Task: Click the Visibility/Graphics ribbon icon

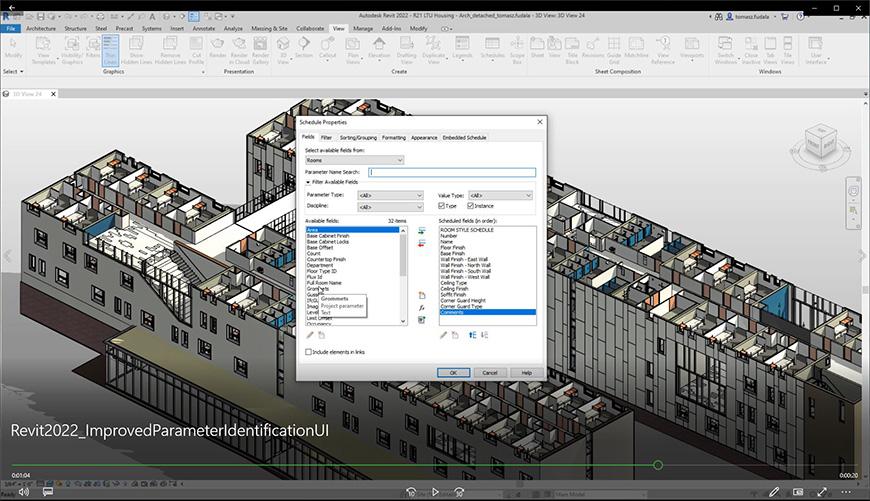Action: click(72, 50)
